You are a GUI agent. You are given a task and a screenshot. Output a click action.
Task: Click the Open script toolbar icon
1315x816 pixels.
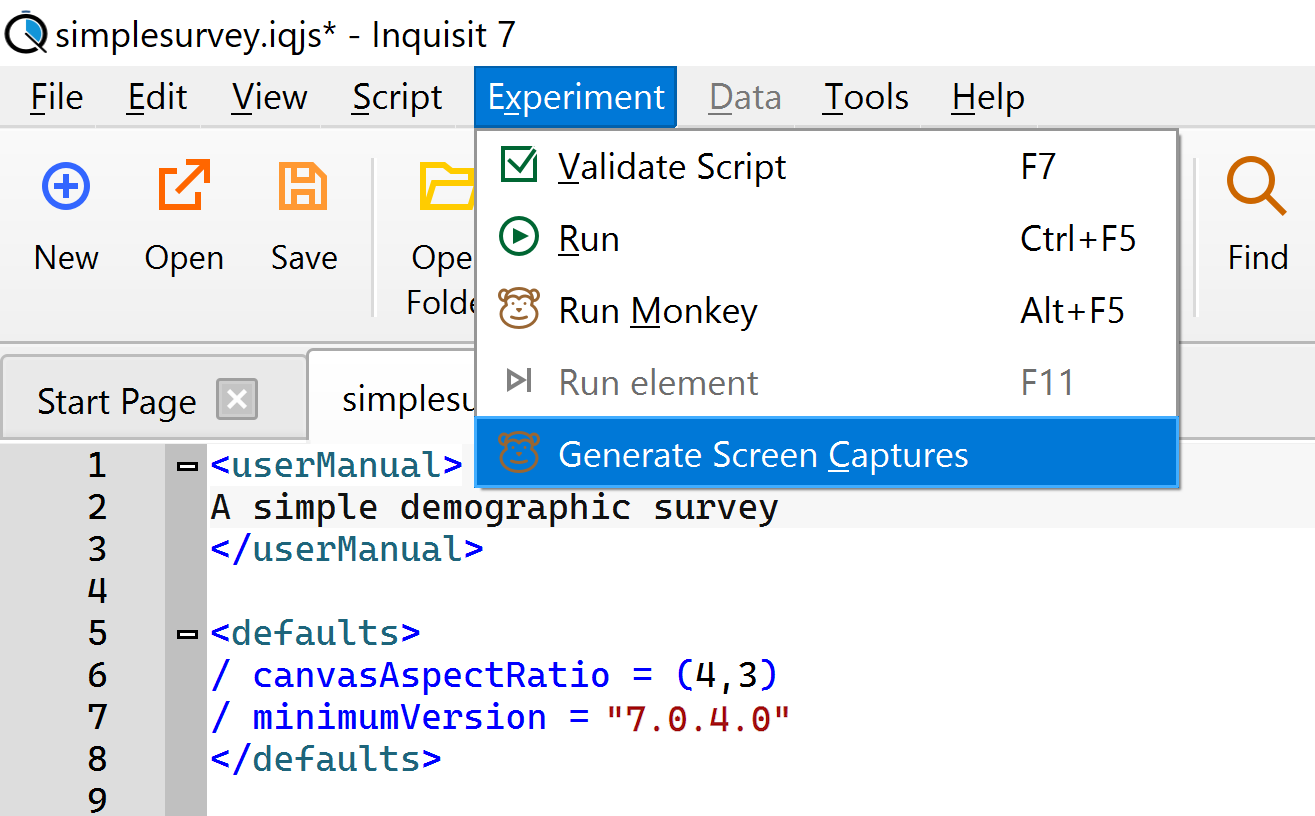point(184,187)
